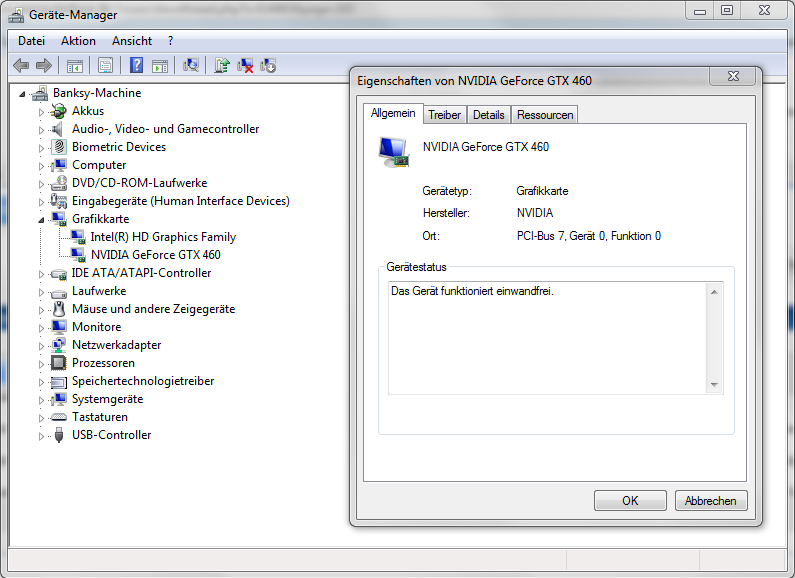Open the Aktion menu
Viewport: 795px width, 578px height.
click(x=78, y=41)
